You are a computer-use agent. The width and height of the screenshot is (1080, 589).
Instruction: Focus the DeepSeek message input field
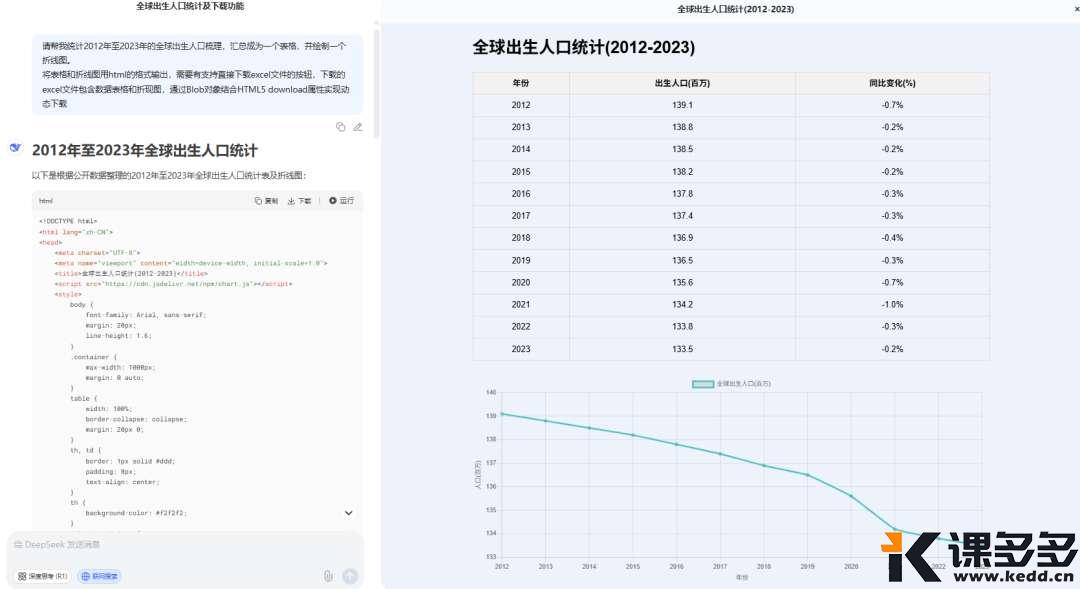185,544
